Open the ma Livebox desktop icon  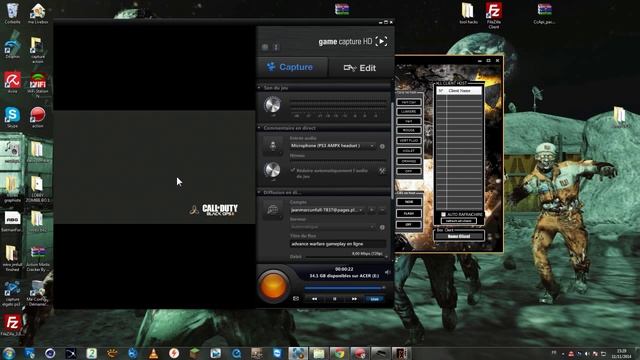[38, 13]
